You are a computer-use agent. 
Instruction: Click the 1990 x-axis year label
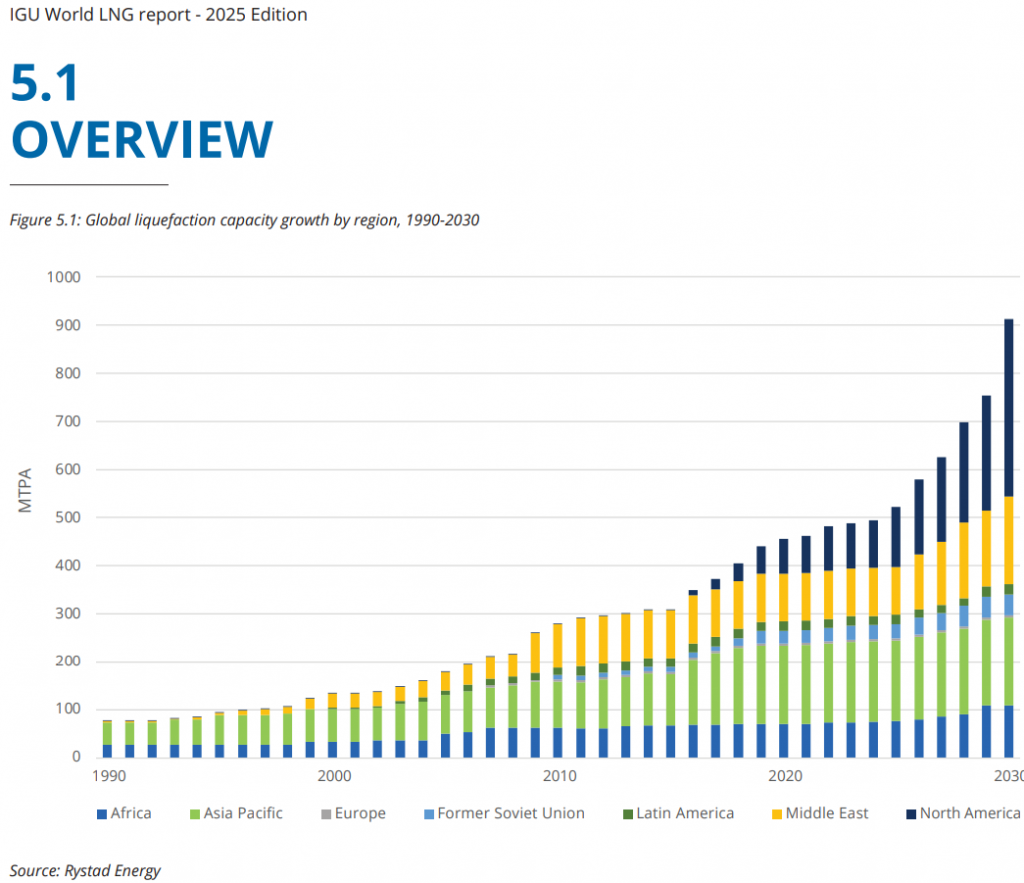pyautogui.click(x=107, y=776)
